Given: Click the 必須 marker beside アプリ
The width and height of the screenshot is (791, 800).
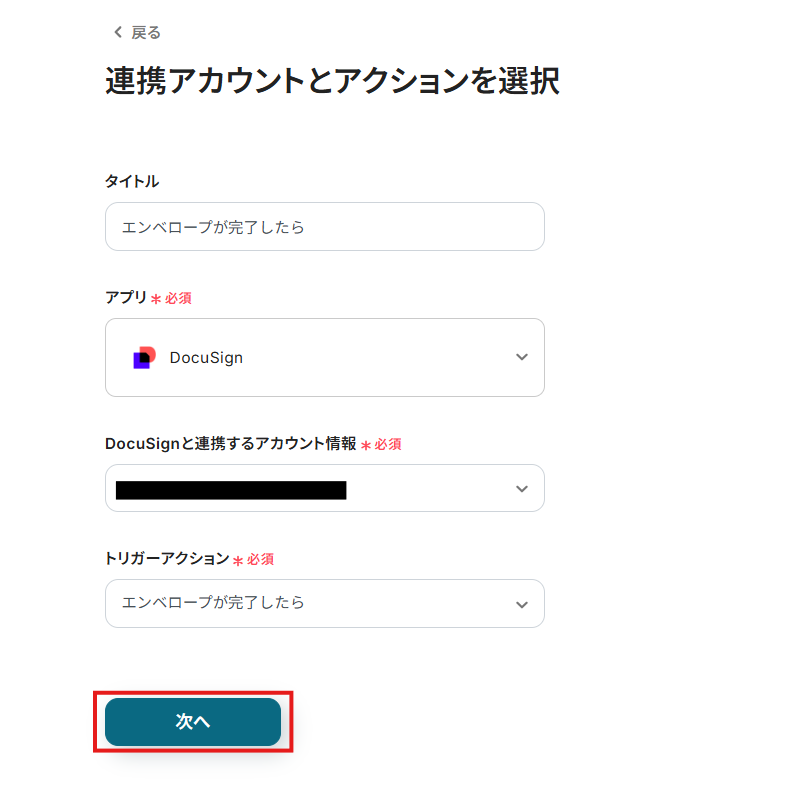Looking at the screenshot, I should (x=178, y=298).
